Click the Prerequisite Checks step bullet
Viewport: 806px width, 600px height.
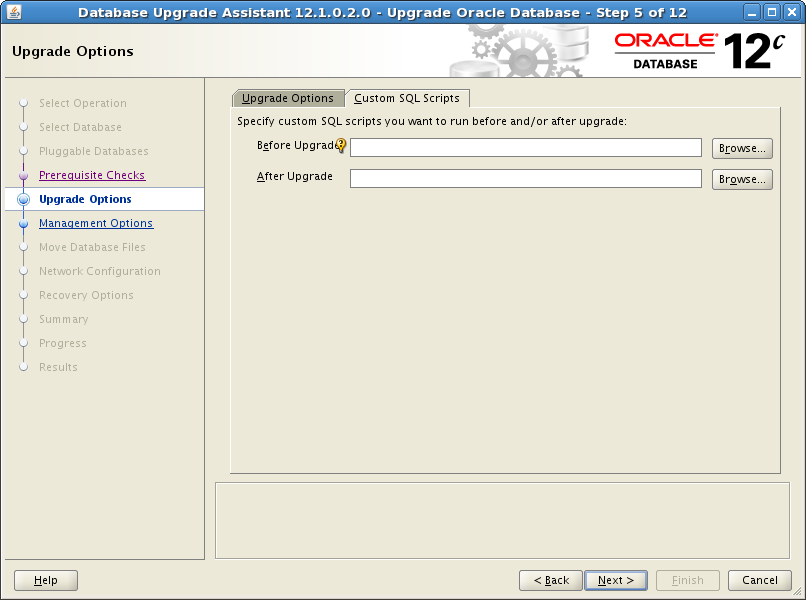point(23,176)
